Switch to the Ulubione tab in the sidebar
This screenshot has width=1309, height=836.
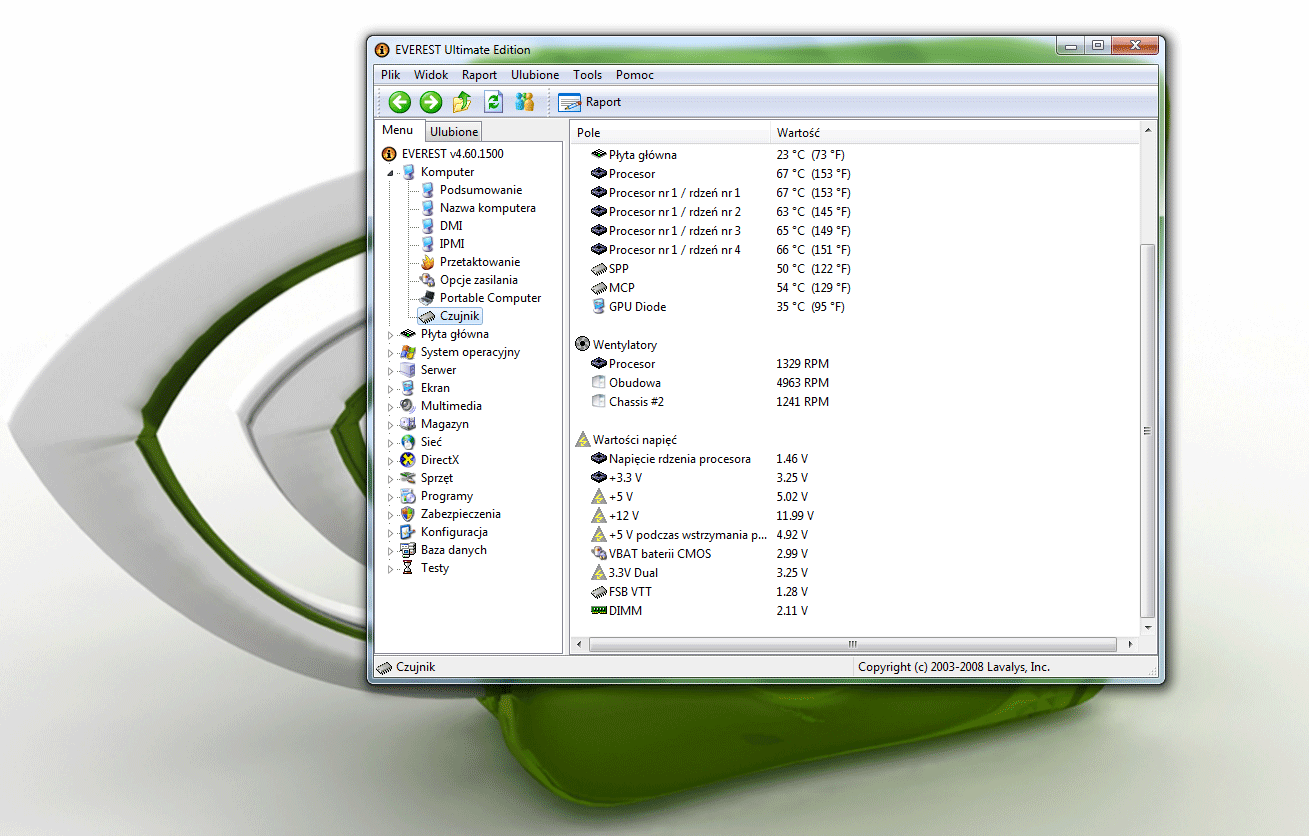pos(454,132)
